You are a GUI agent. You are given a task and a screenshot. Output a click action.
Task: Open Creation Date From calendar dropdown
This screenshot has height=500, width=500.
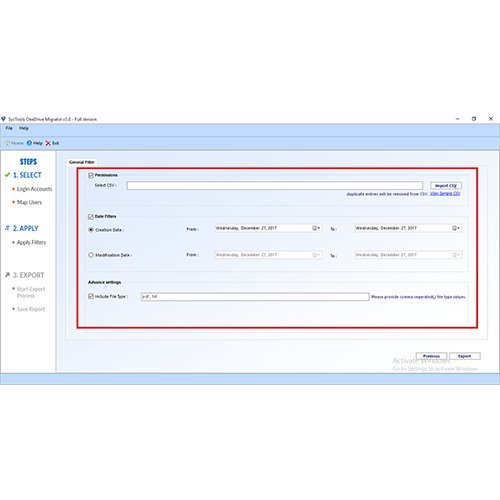click(316, 228)
